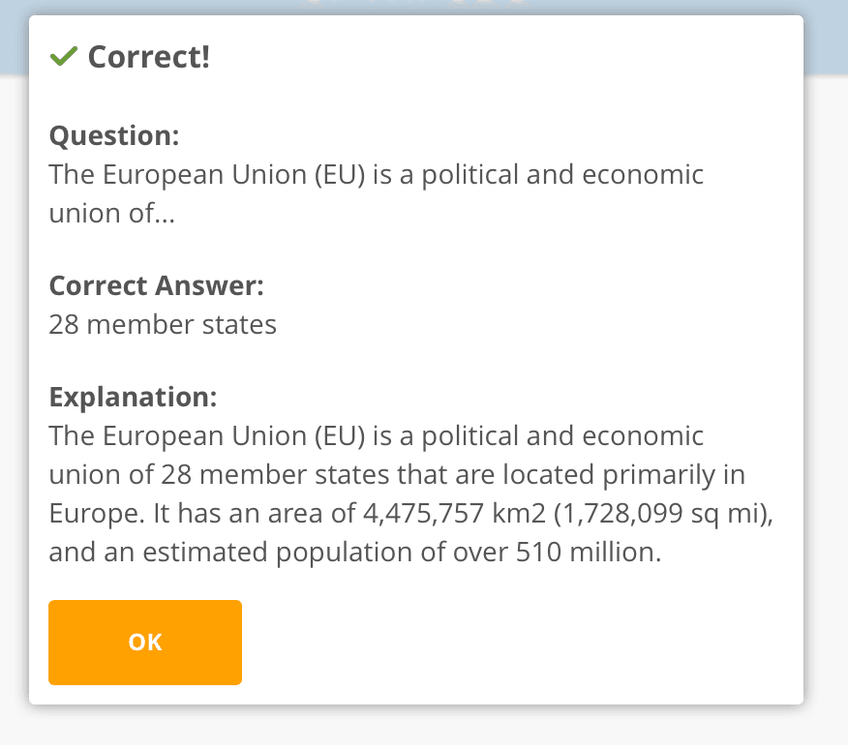Select the "Question:" label

114,135
